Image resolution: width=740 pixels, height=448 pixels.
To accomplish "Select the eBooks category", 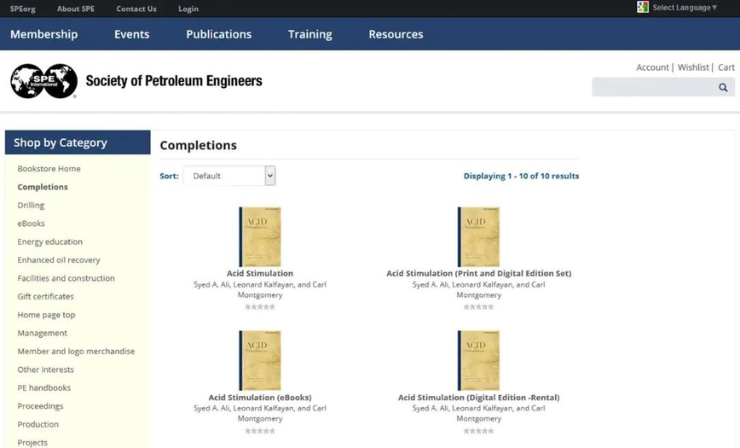I will [31, 223].
